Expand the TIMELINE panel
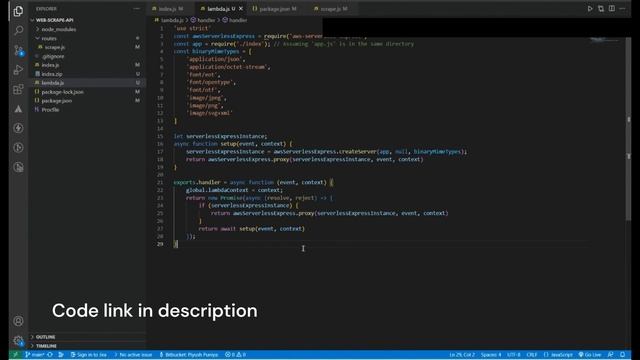The width and height of the screenshot is (640, 360). (46, 346)
